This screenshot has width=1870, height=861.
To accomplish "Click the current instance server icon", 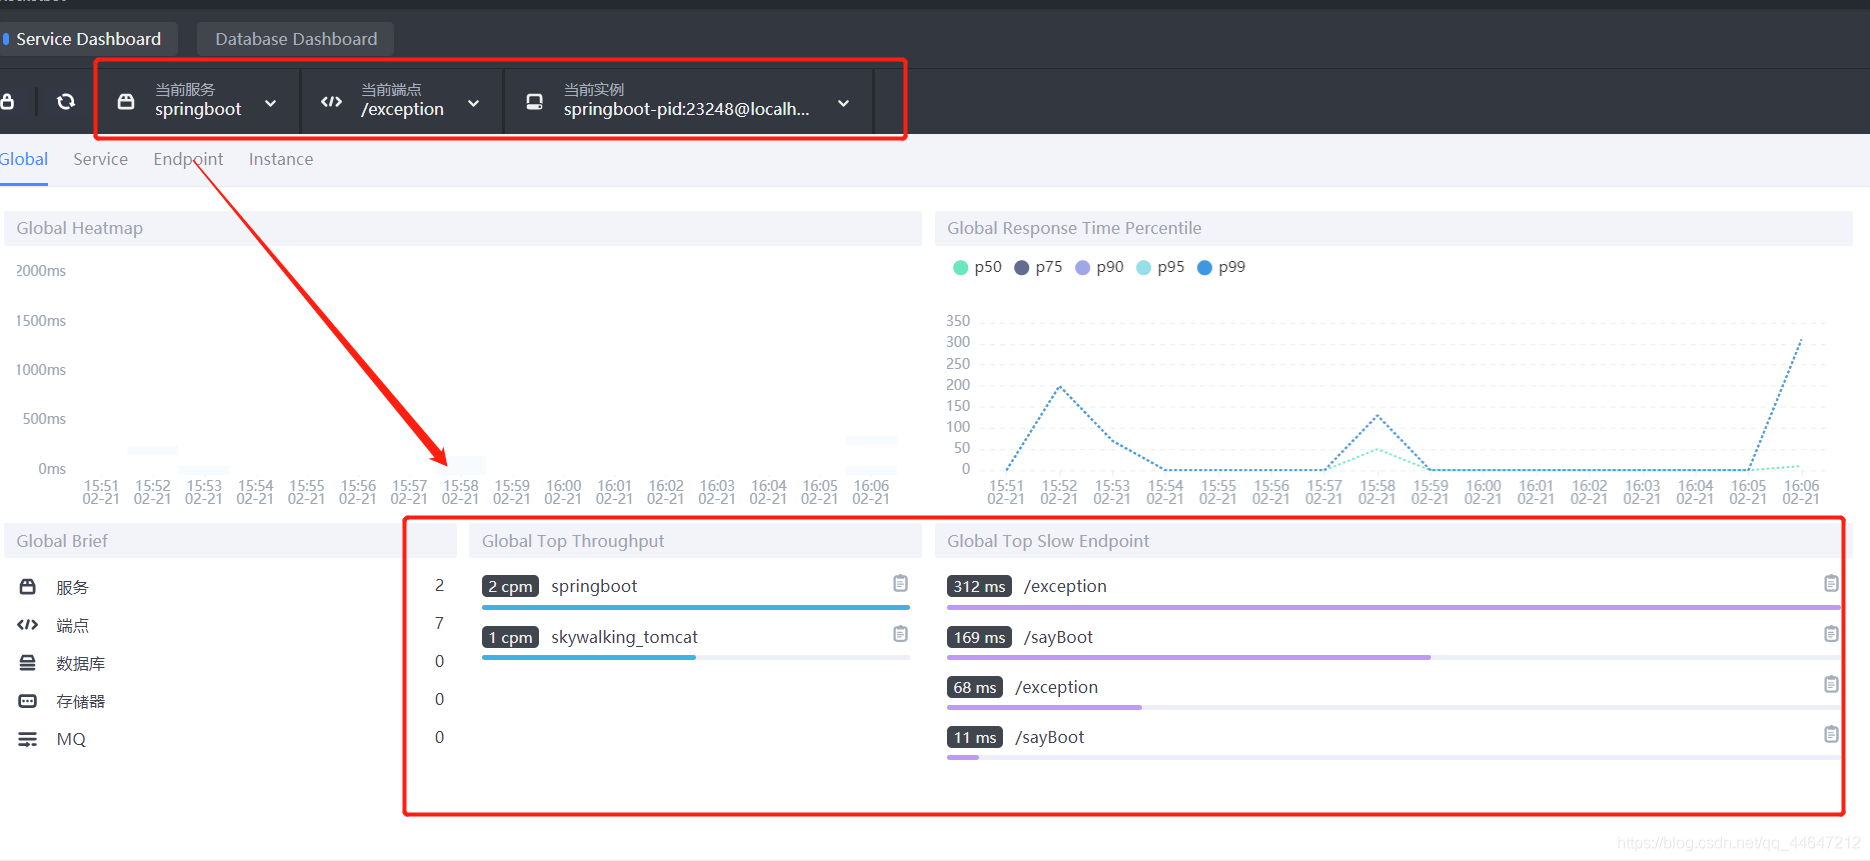I will pyautogui.click(x=535, y=101).
